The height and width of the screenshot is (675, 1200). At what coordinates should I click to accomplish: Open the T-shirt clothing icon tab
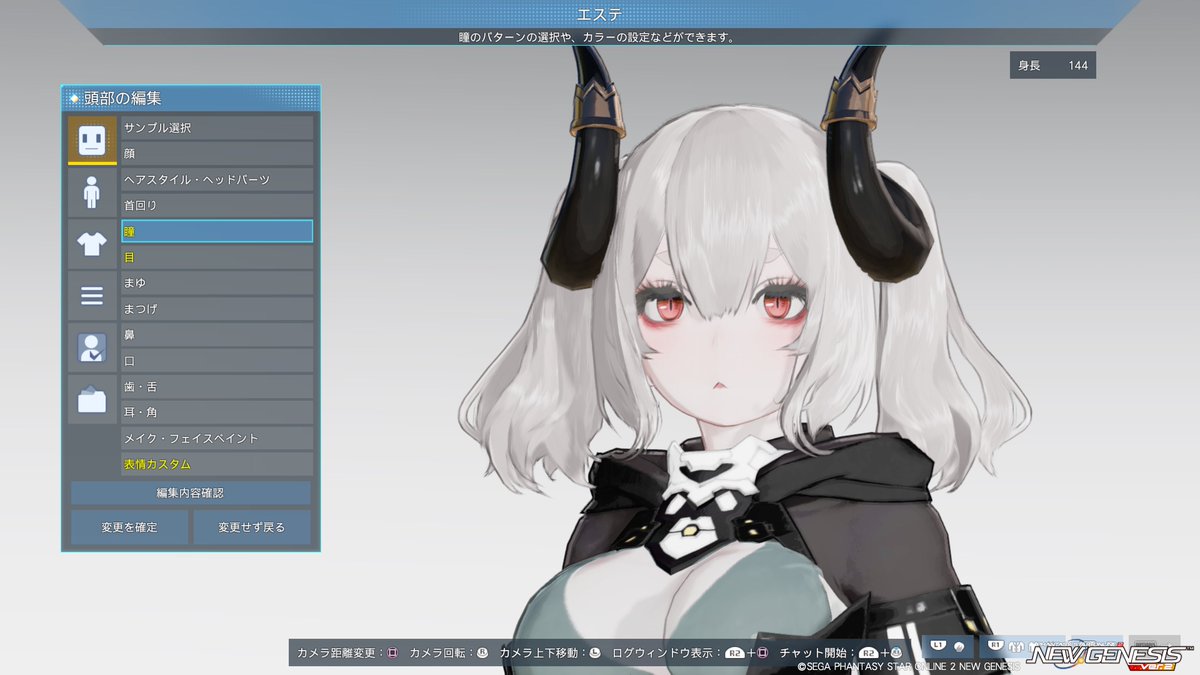[x=91, y=244]
